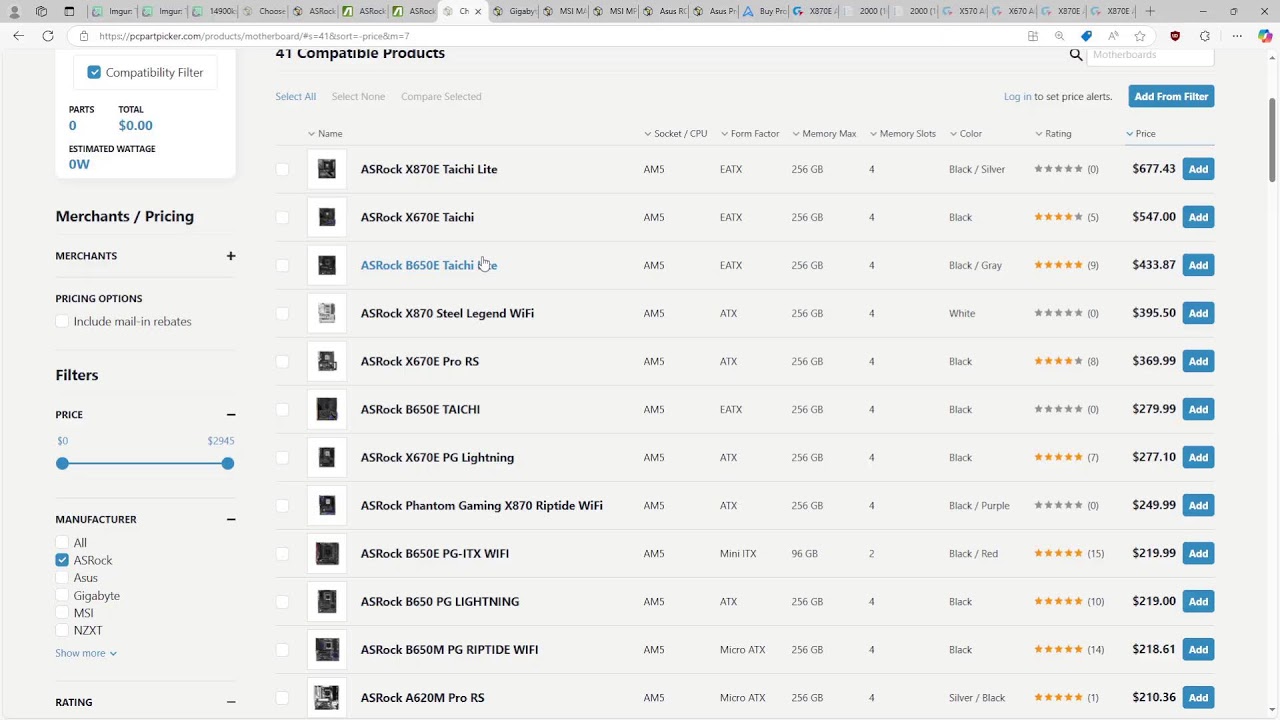Click the Add From Filter button
This screenshot has height=720, width=1280.
point(1171,96)
